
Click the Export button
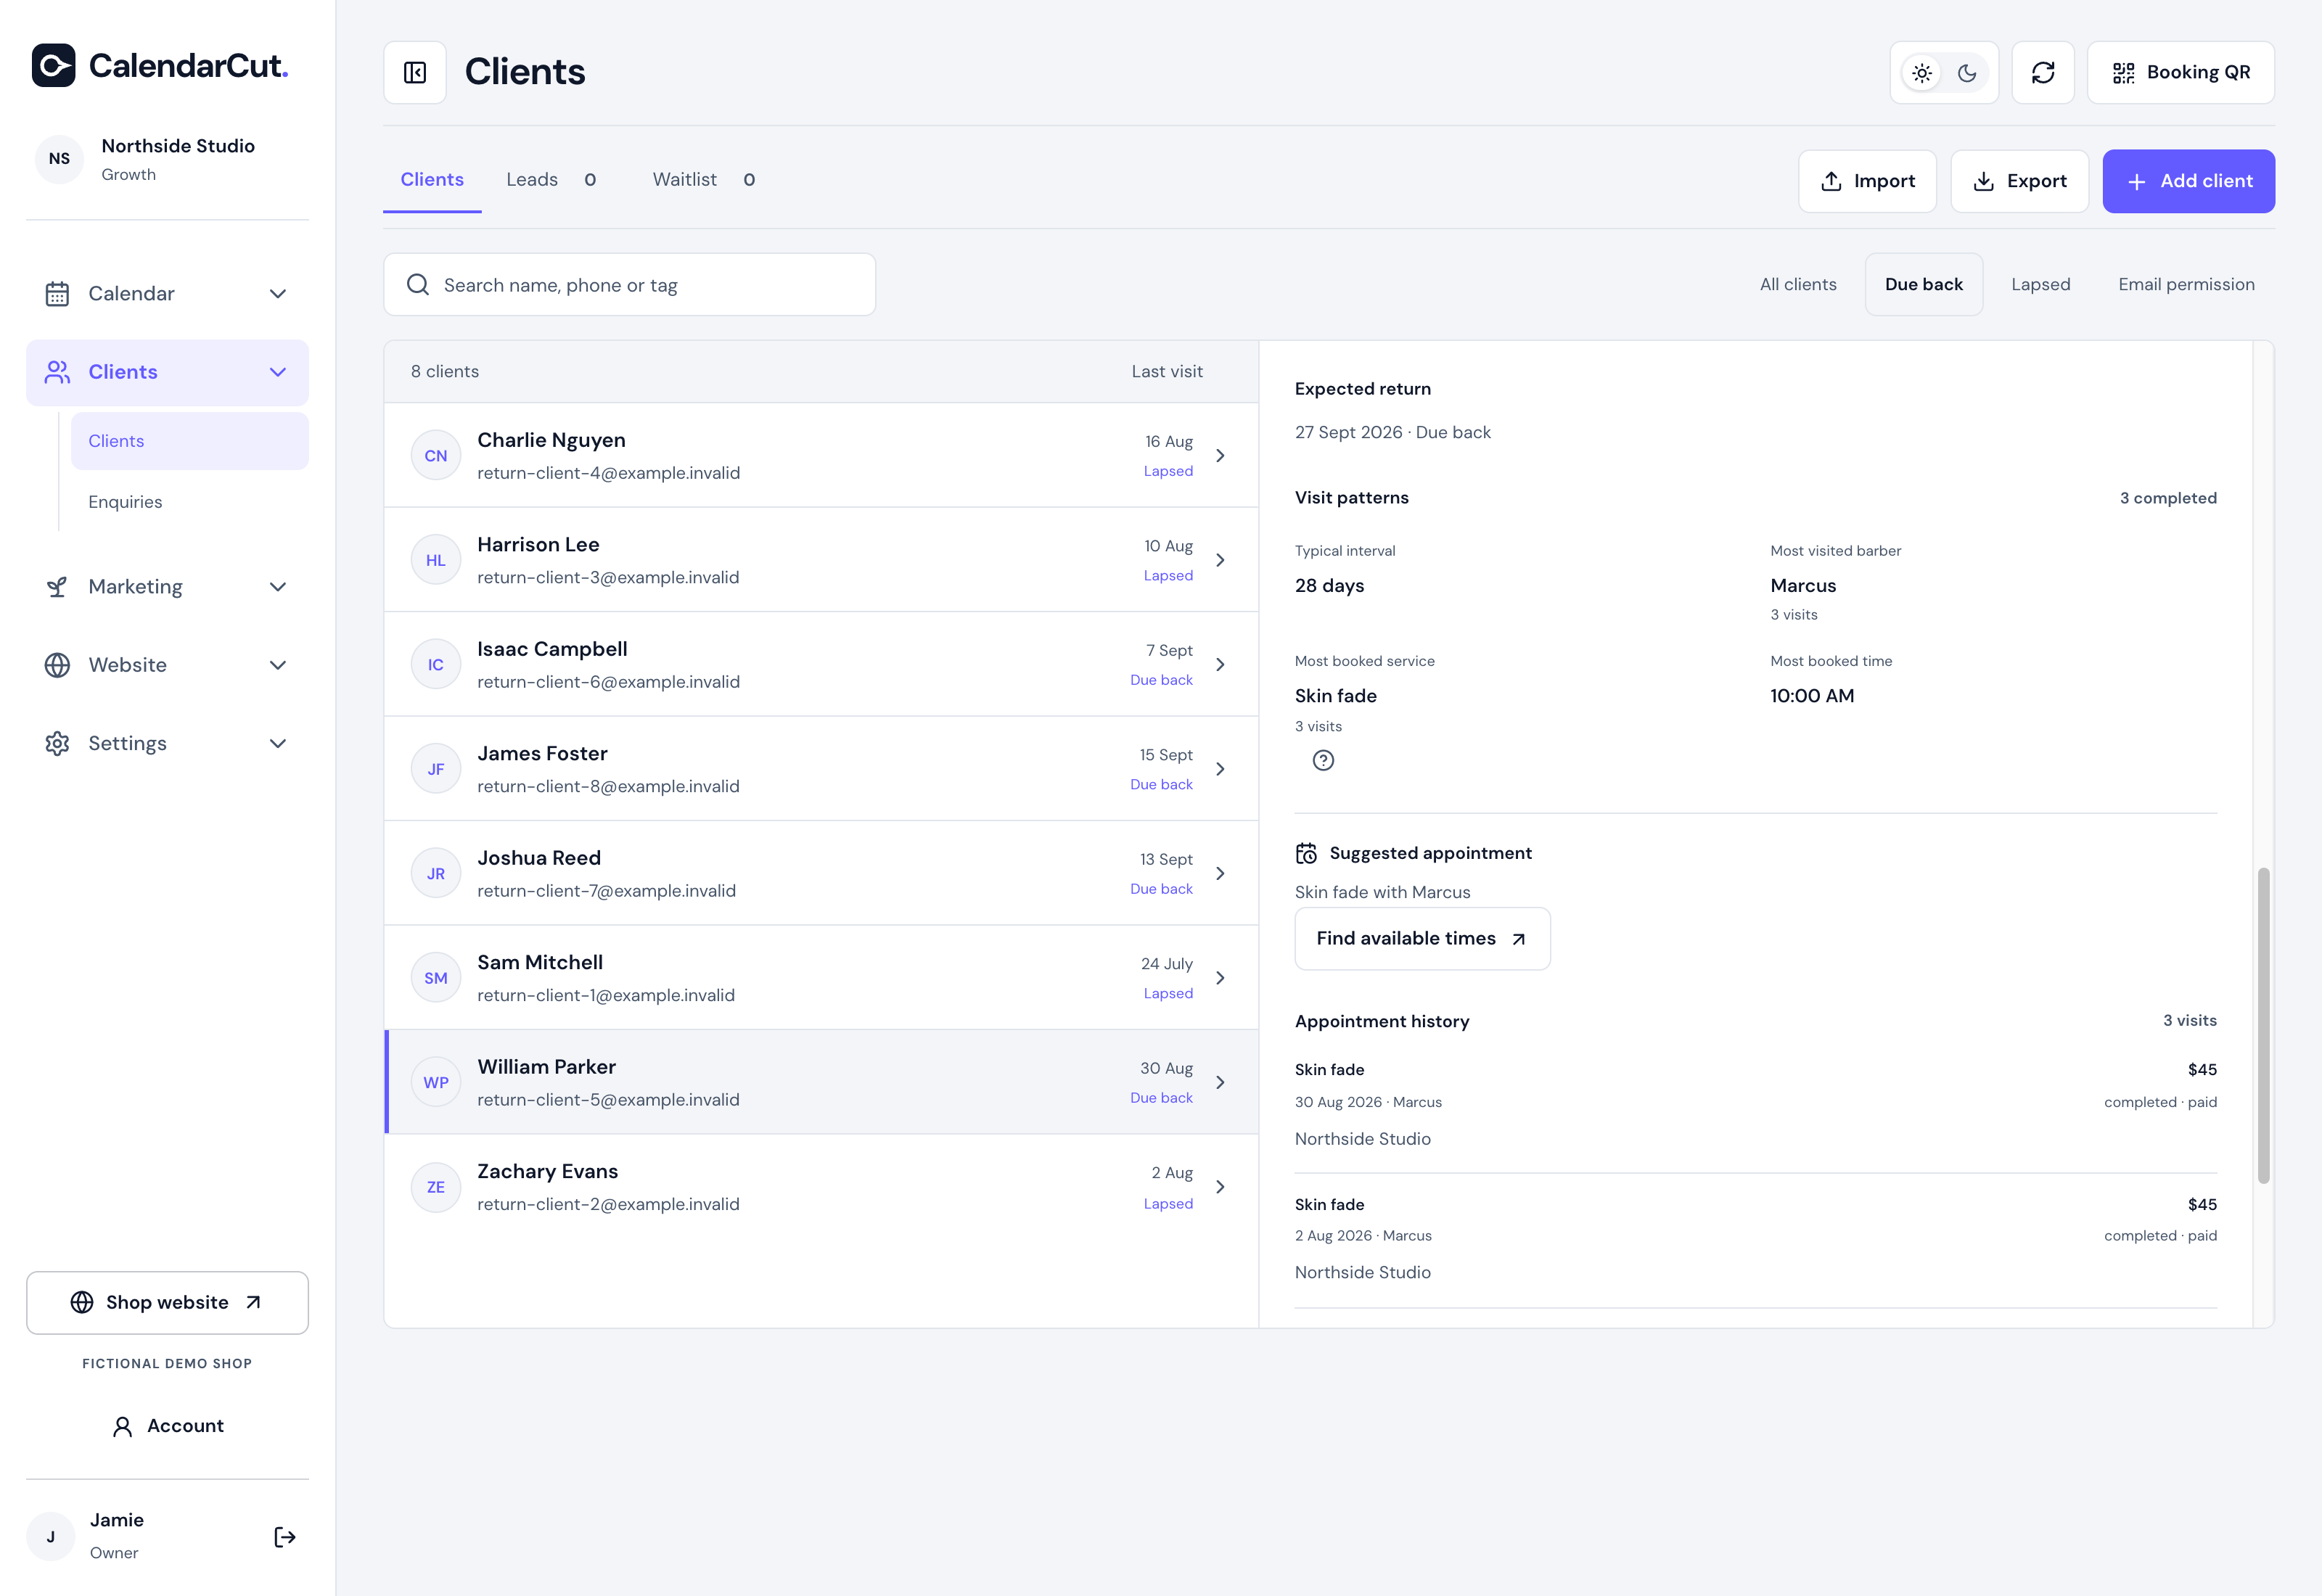point(2019,181)
